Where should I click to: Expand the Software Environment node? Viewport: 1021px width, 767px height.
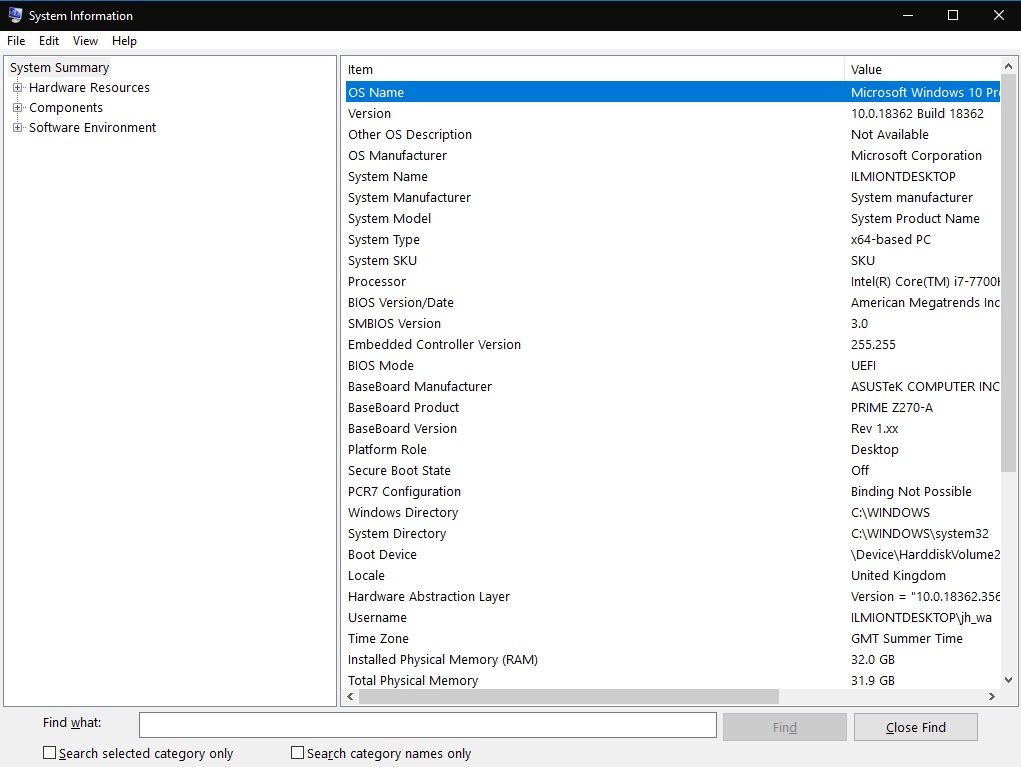click(x=18, y=128)
